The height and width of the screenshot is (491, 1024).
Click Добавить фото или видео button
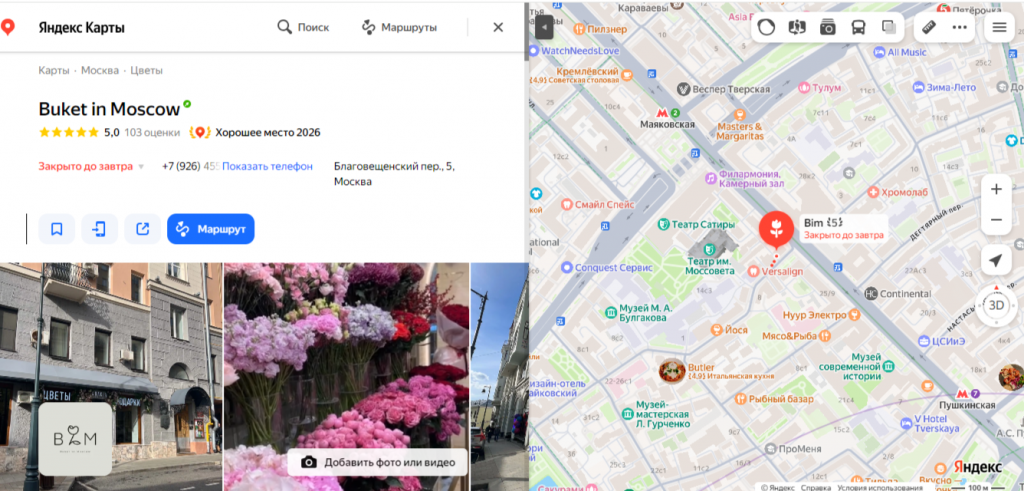pyautogui.click(x=377, y=462)
